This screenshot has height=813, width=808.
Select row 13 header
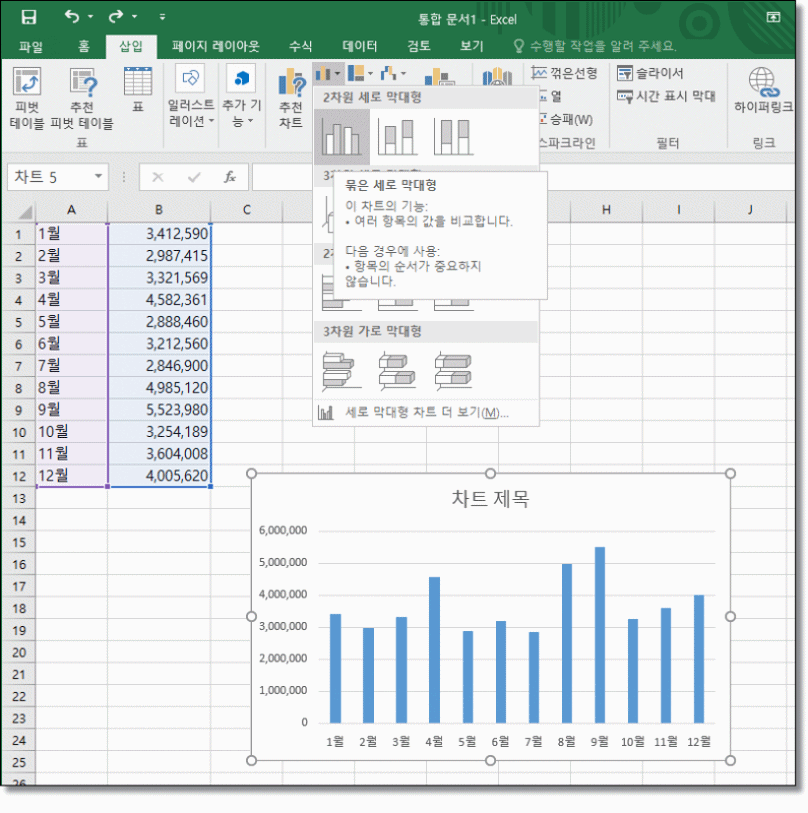(19, 498)
